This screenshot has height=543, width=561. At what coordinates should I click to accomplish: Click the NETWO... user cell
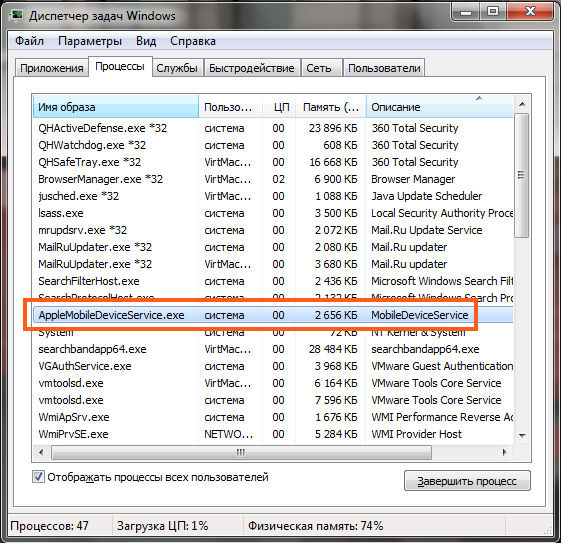coord(229,434)
